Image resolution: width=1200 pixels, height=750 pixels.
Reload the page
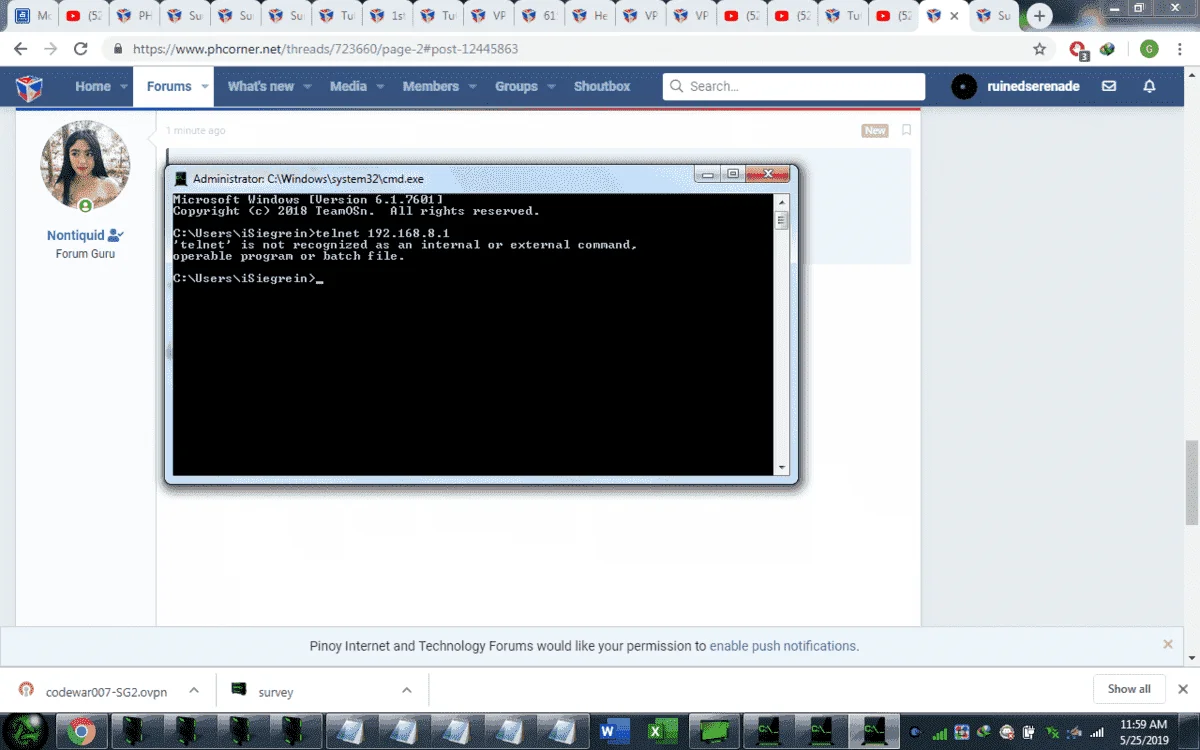point(82,48)
